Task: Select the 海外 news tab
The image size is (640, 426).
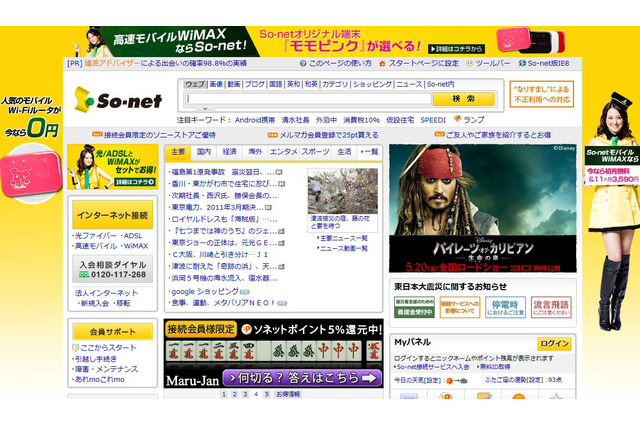Action: coord(255,152)
